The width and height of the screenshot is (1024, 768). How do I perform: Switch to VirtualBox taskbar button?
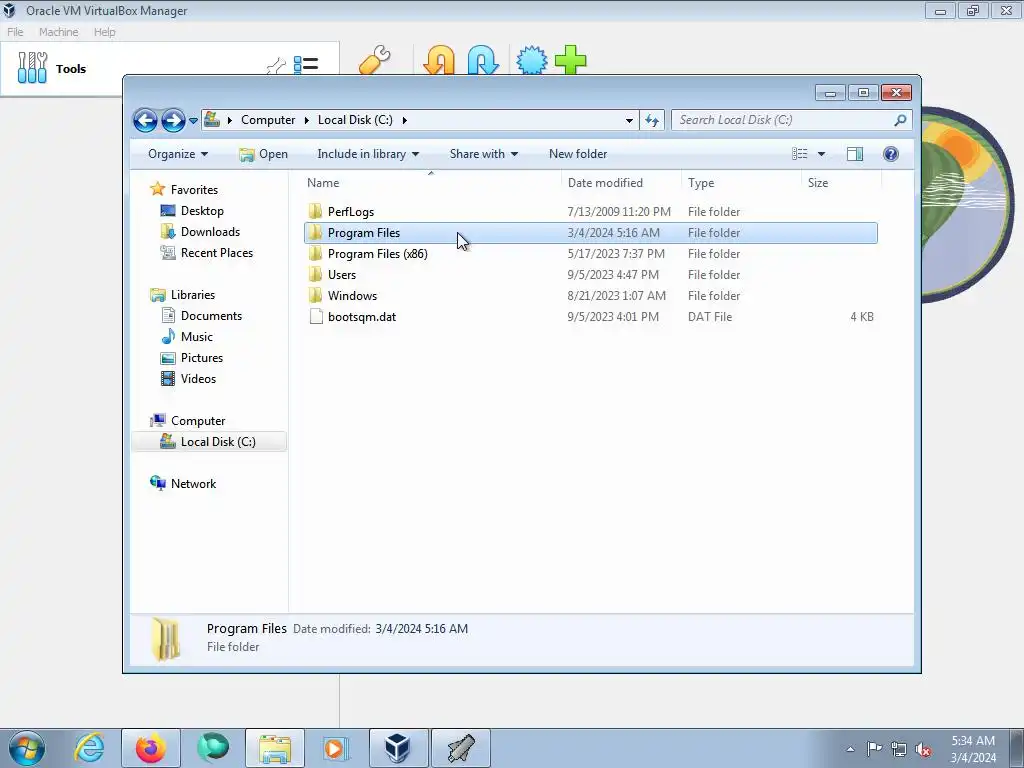click(398, 748)
